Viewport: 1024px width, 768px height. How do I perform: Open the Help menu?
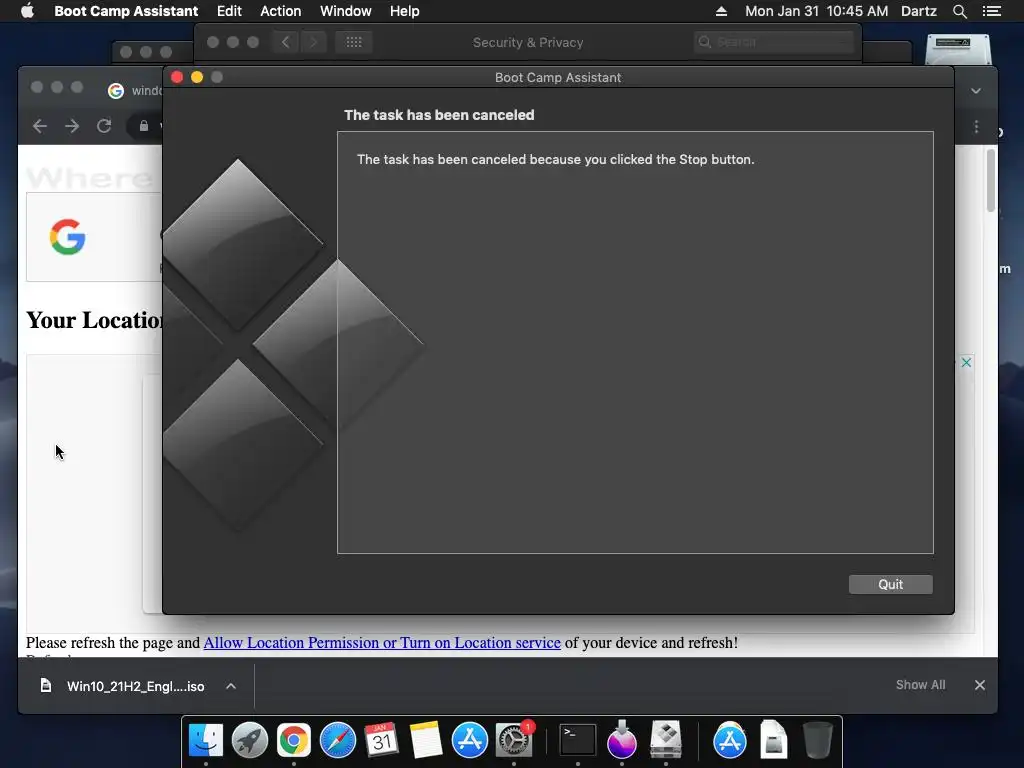pyautogui.click(x=405, y=11)
